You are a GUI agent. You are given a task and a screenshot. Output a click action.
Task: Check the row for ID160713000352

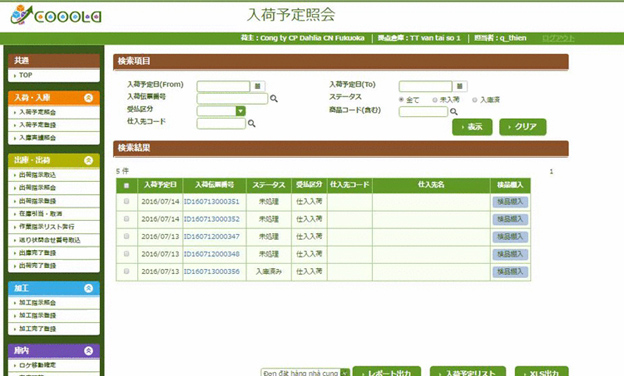click(x=127, y=219)
